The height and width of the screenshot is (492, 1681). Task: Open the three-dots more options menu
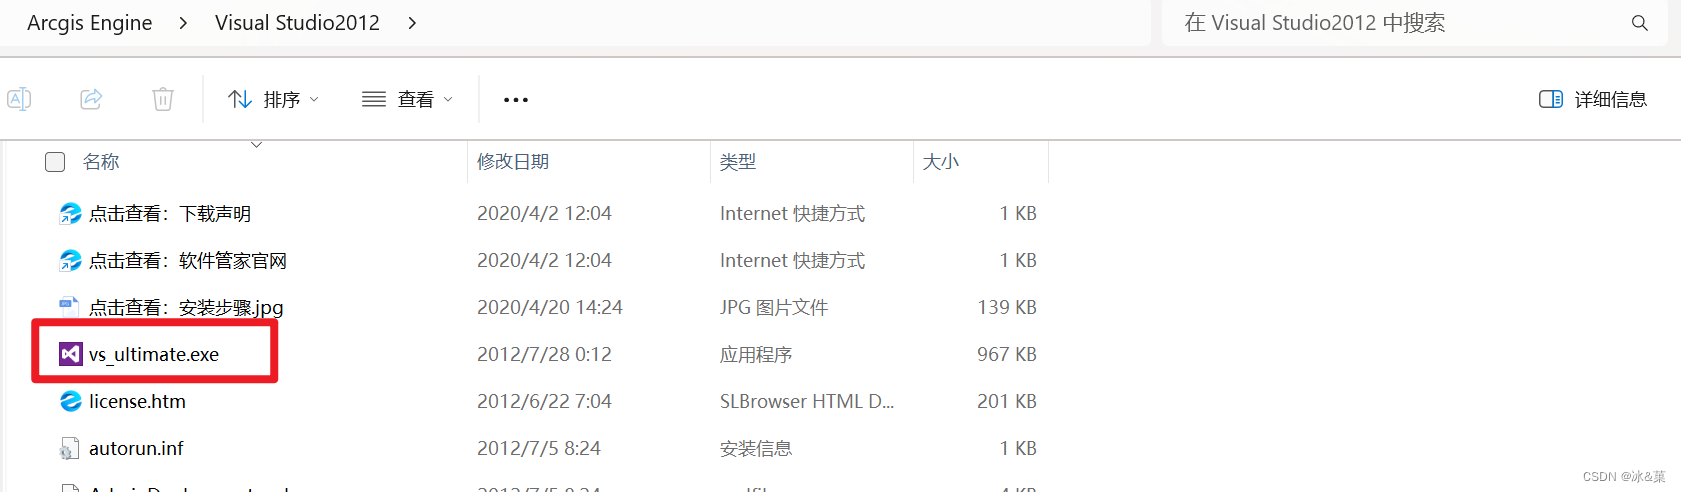(516, 100)
